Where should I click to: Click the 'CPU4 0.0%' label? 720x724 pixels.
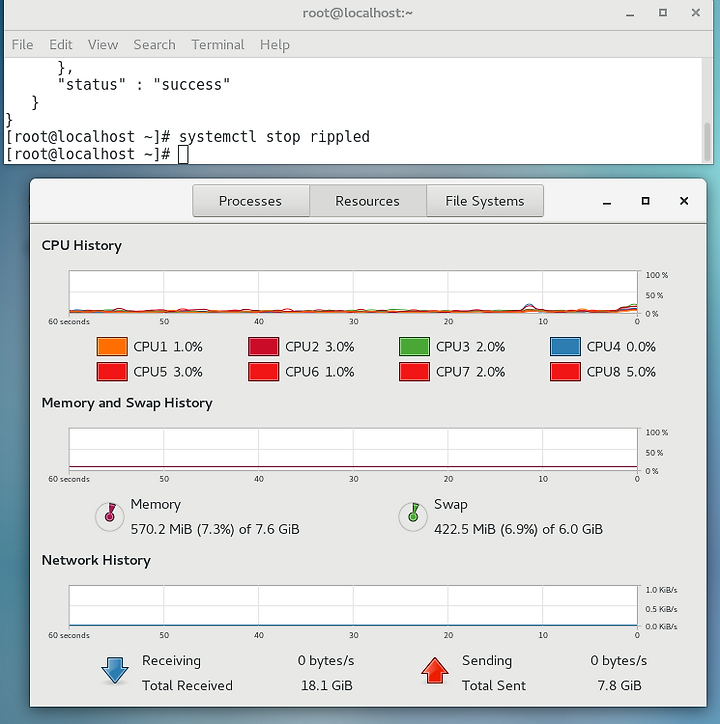point(621,347)
